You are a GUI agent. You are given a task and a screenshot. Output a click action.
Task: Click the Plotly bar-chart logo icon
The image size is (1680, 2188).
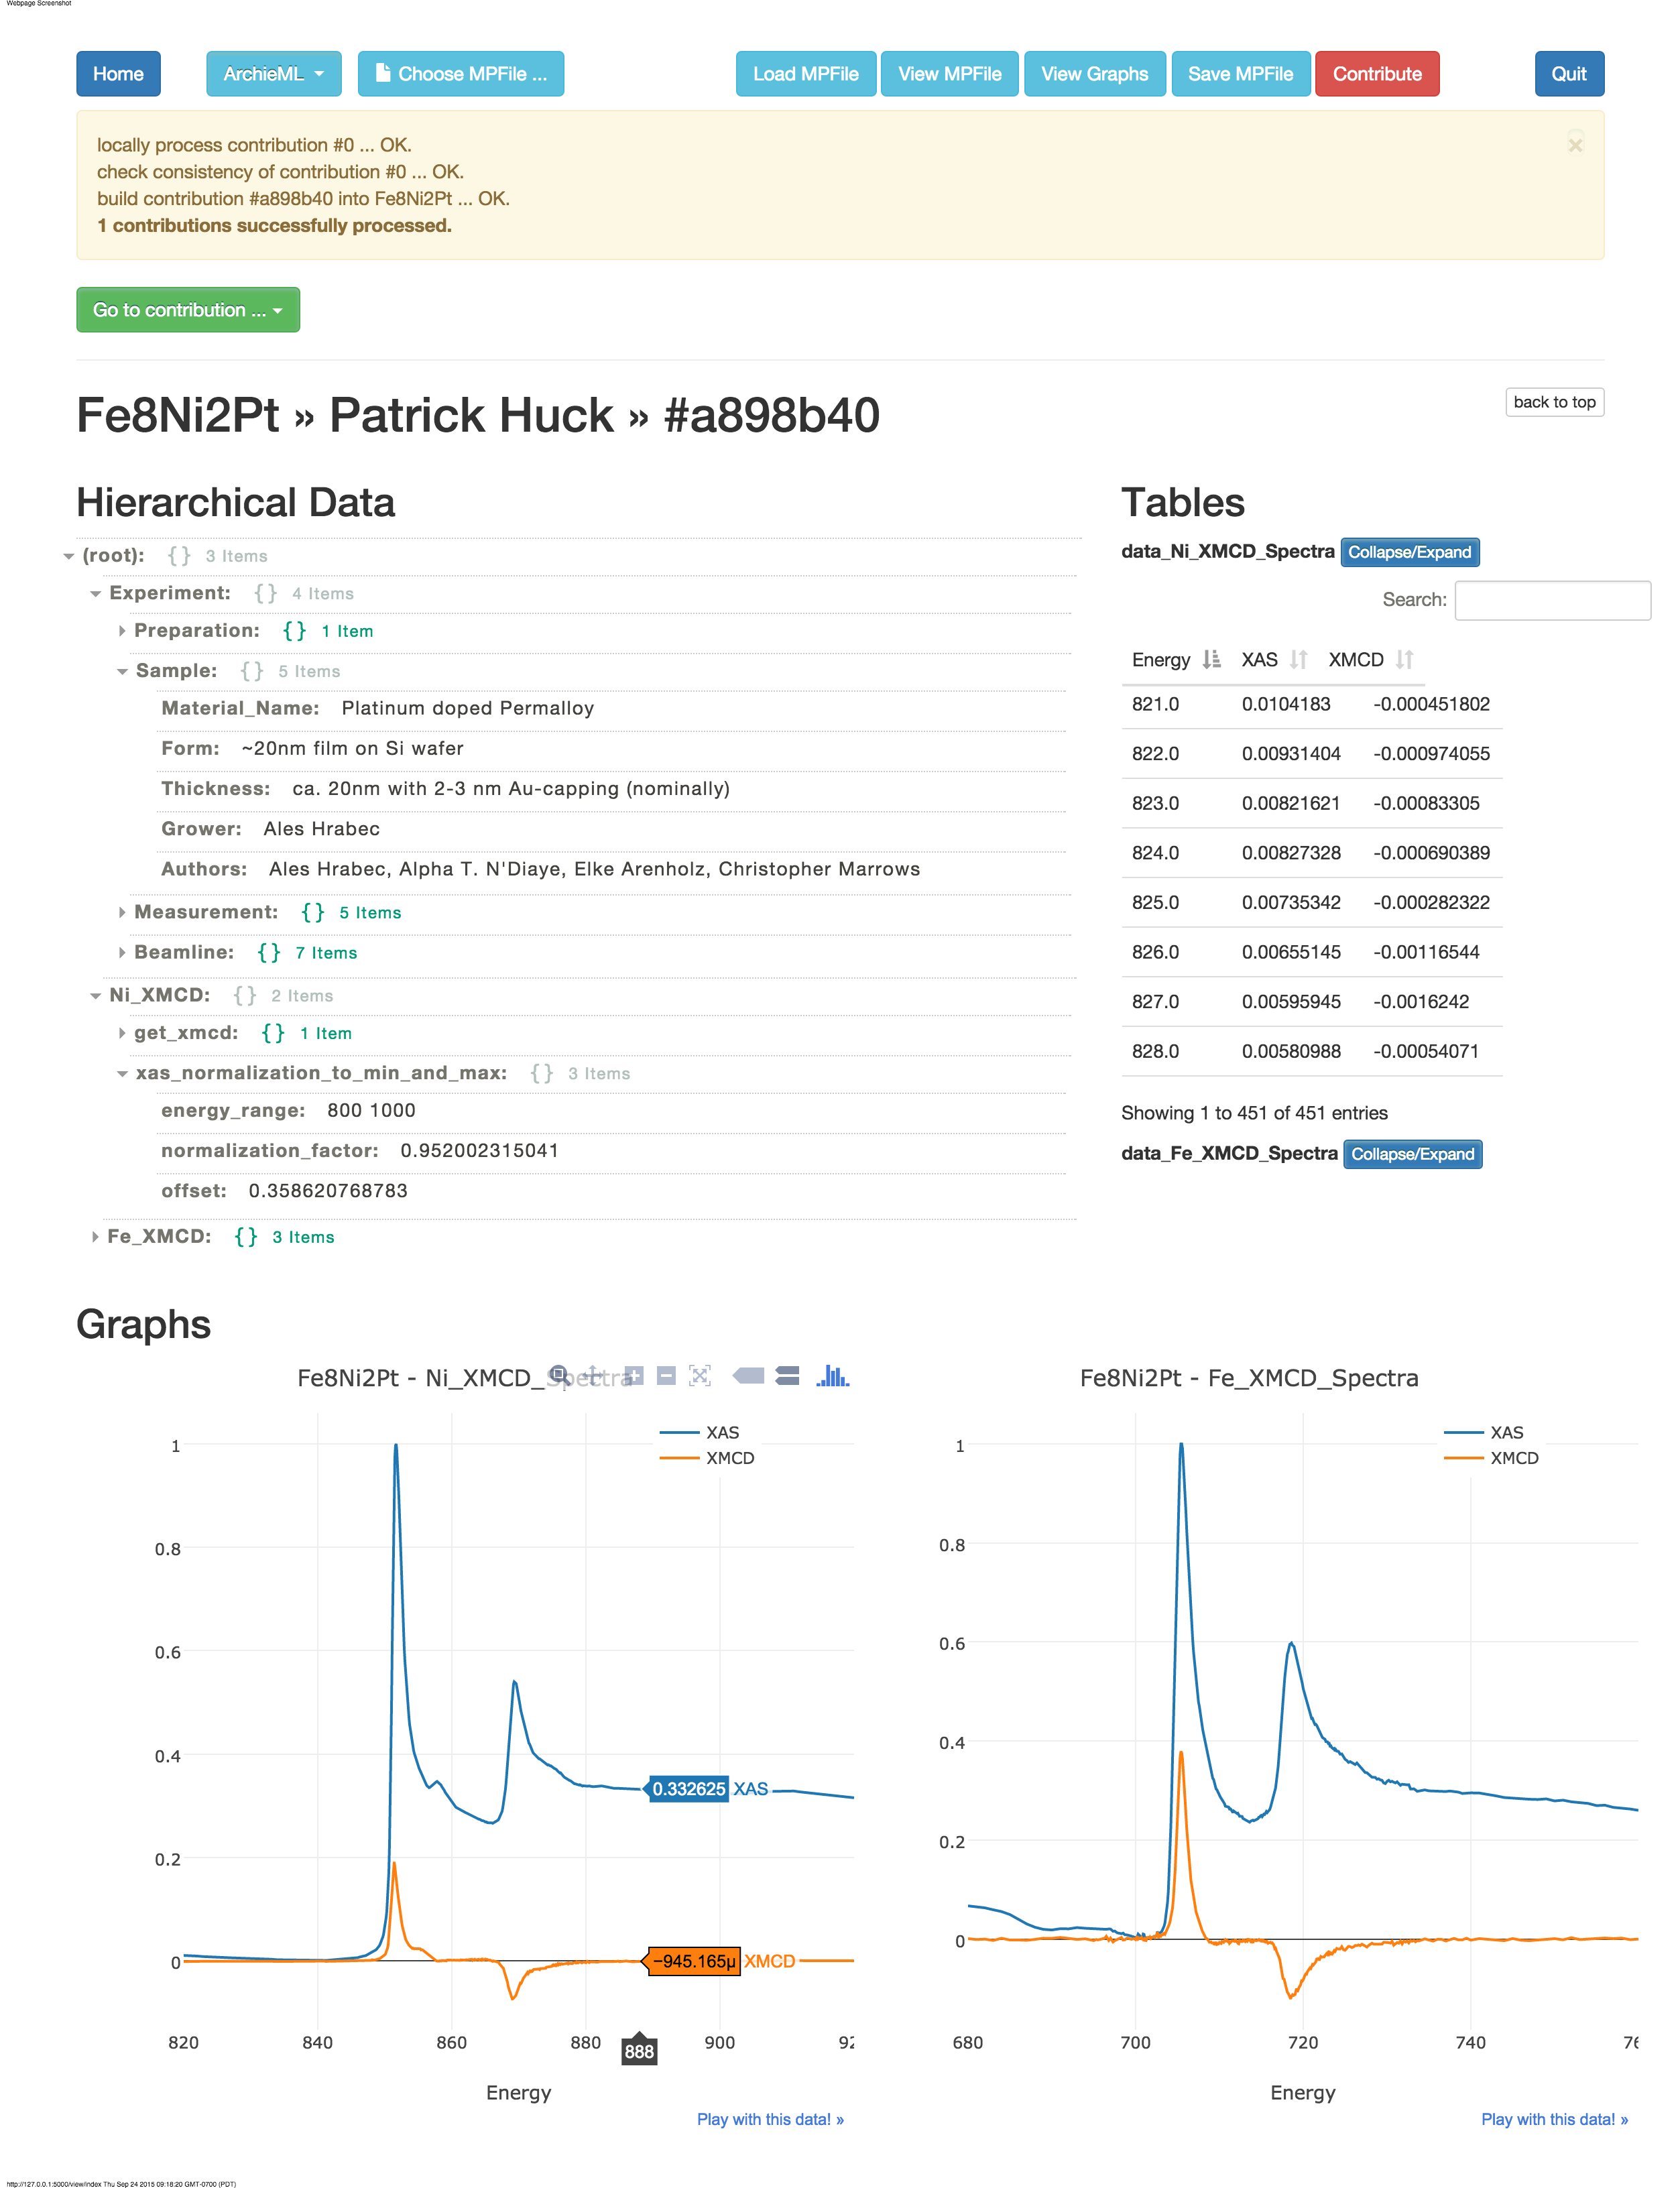[x=832, y=1375]
